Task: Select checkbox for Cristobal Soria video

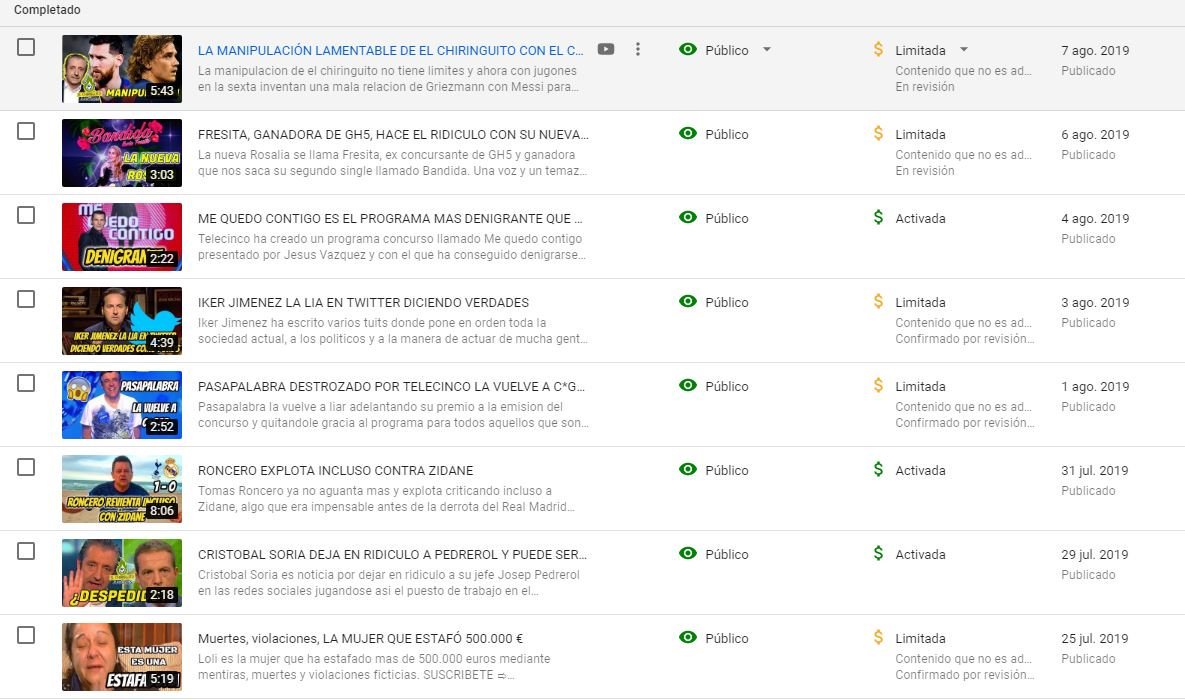Action: click(x=26, y=550)
